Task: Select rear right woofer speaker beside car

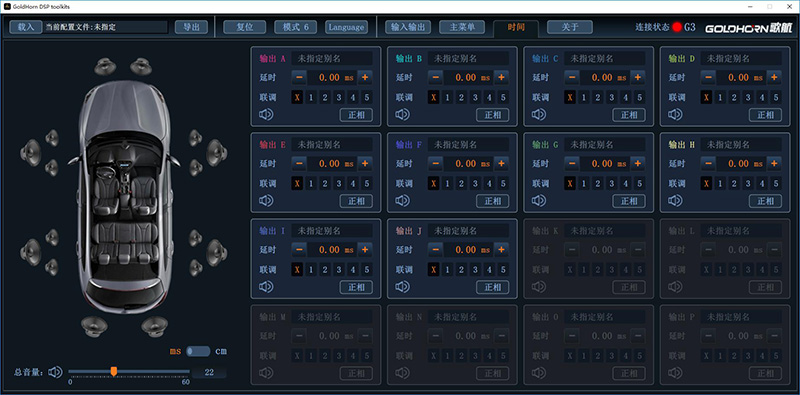Action: pyautogui.click(x=217, y=252)
